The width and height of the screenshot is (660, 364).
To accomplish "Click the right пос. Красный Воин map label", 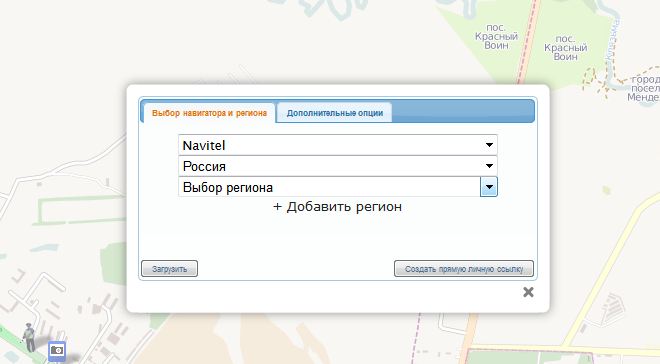I will (565, 48).
